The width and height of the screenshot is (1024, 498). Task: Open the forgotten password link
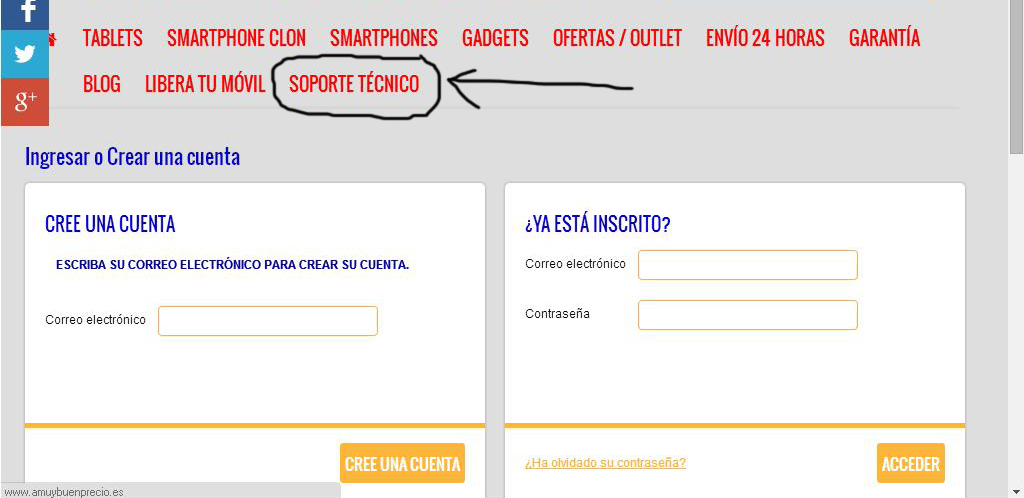click(605, 463)
